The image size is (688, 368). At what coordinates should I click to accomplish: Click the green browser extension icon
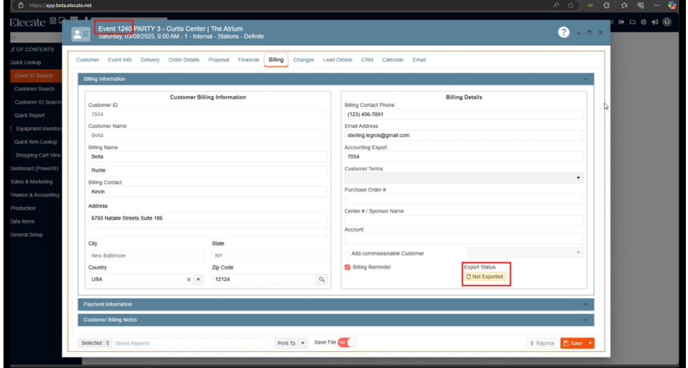tap(591, 5)
